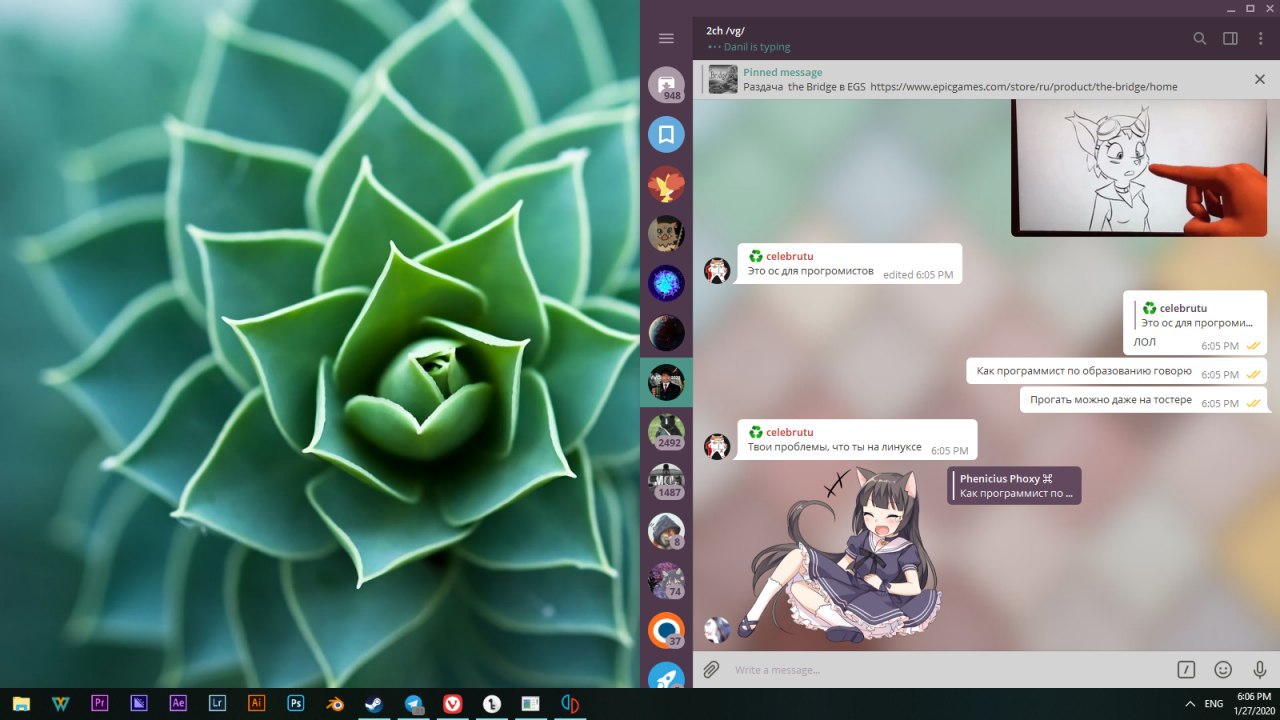The height and width of the screenshot is (720, 1280).
Task: Open the pinned message about the Bridge
Action: [960, 80]
